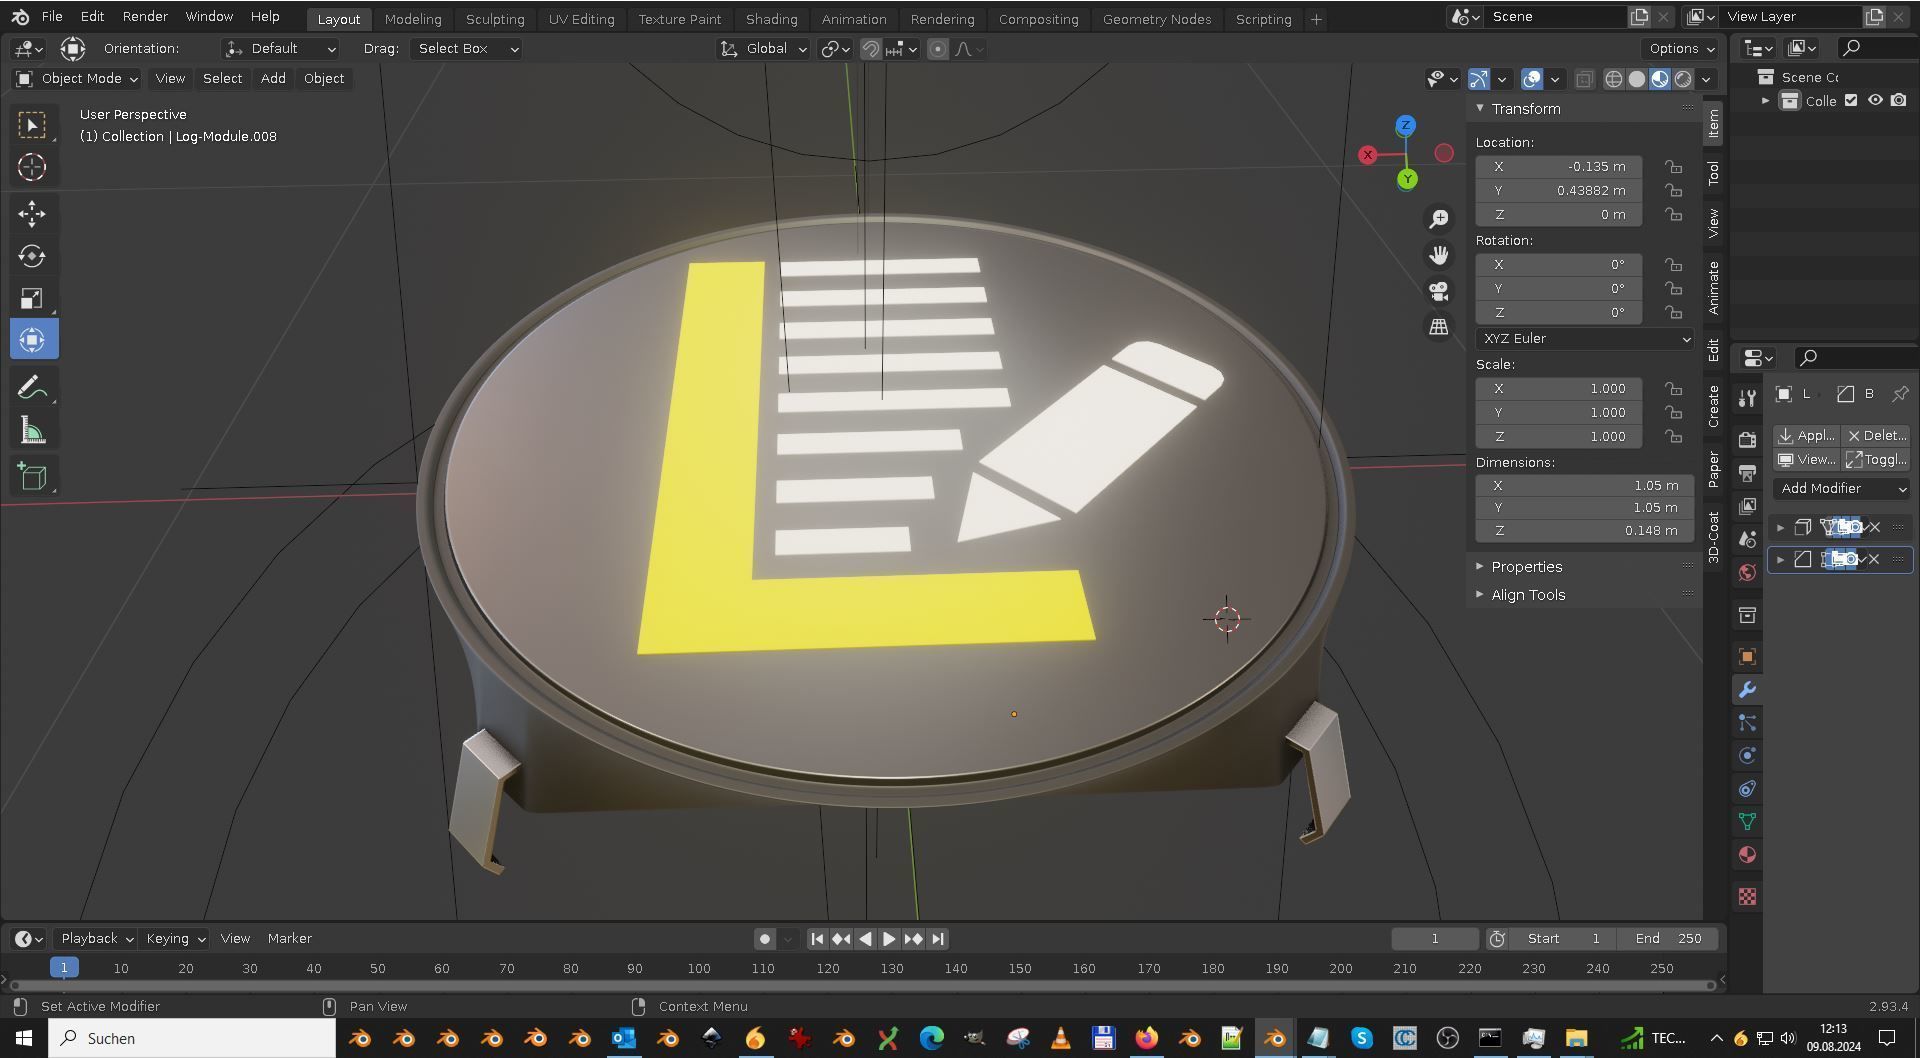Click the End frame field
The image size is (1920, 1058).
(x=1668, y=939)
